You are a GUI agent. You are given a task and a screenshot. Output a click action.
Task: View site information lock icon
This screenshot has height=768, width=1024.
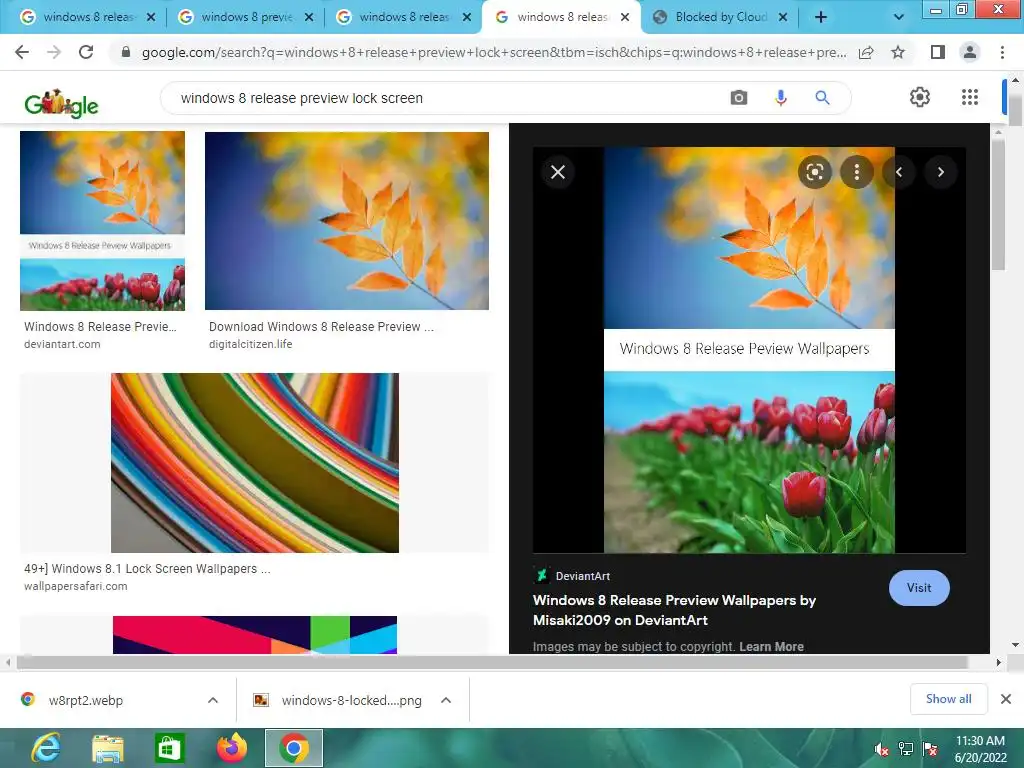click(x=126, y=52)
